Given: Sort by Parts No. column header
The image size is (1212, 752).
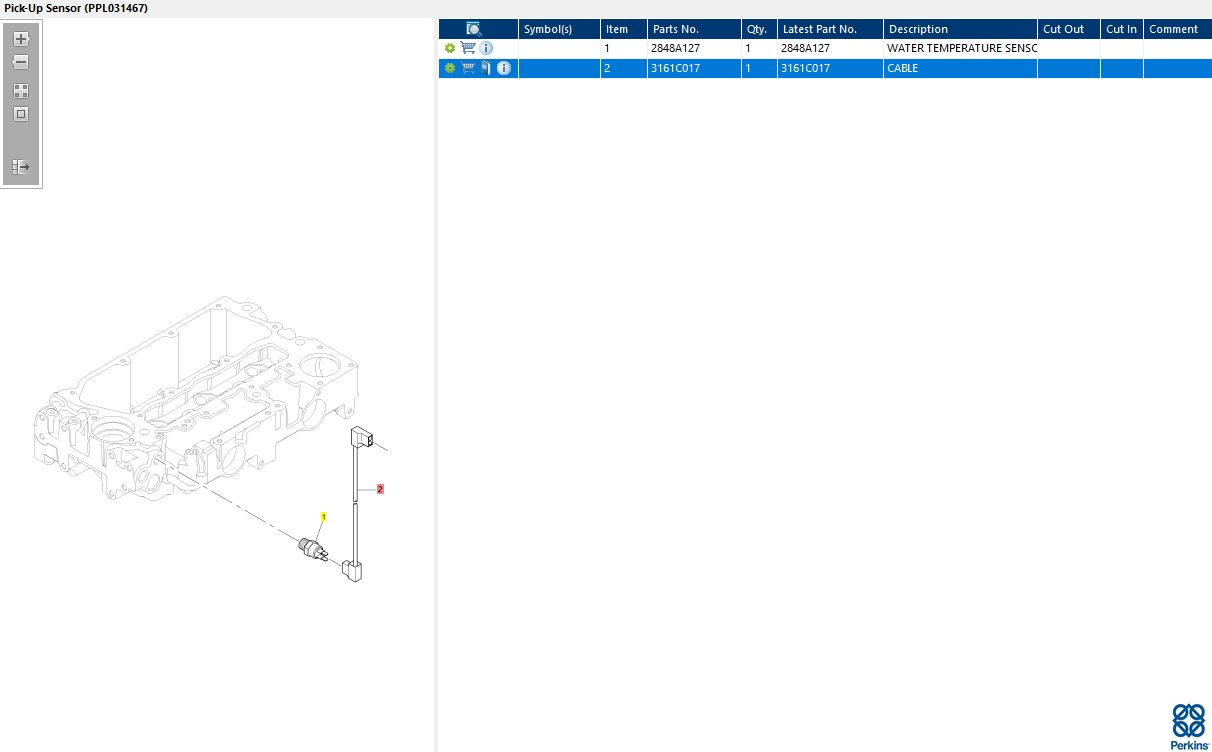Looking at the screenshot, I should click(694, 29).
